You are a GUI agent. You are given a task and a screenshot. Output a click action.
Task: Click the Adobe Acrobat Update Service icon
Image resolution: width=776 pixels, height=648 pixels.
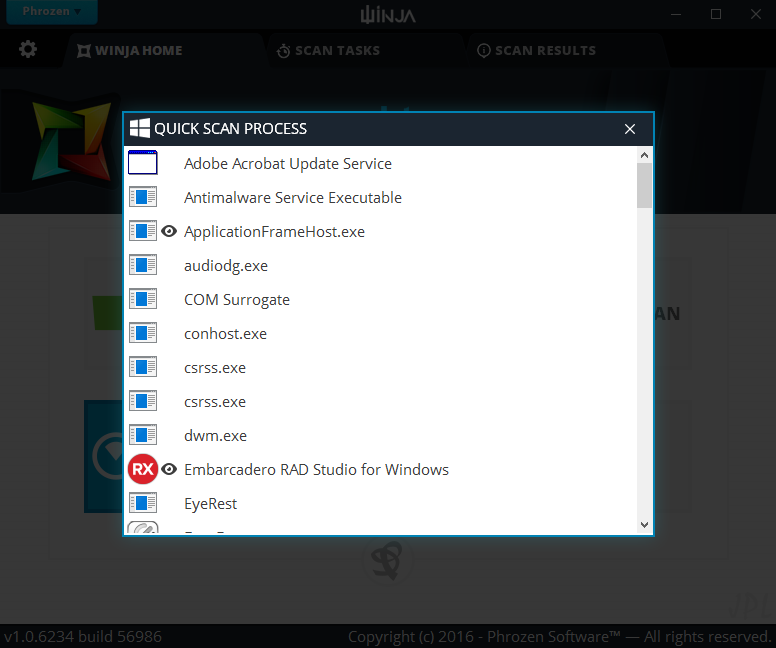(x=143, y=163)
